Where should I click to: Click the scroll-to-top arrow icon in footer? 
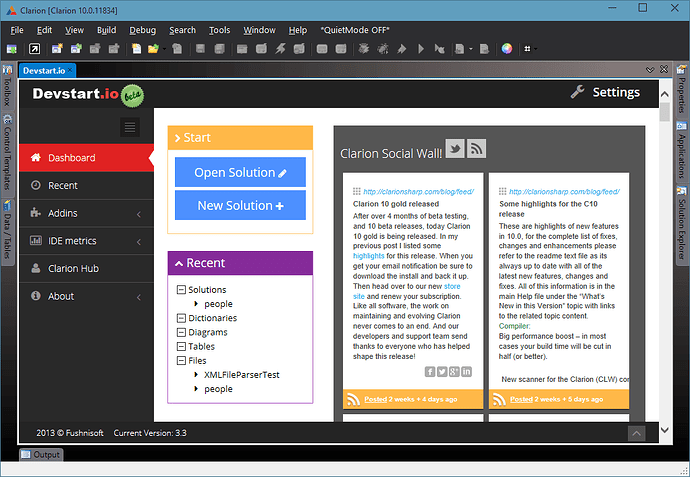[636, 433]
